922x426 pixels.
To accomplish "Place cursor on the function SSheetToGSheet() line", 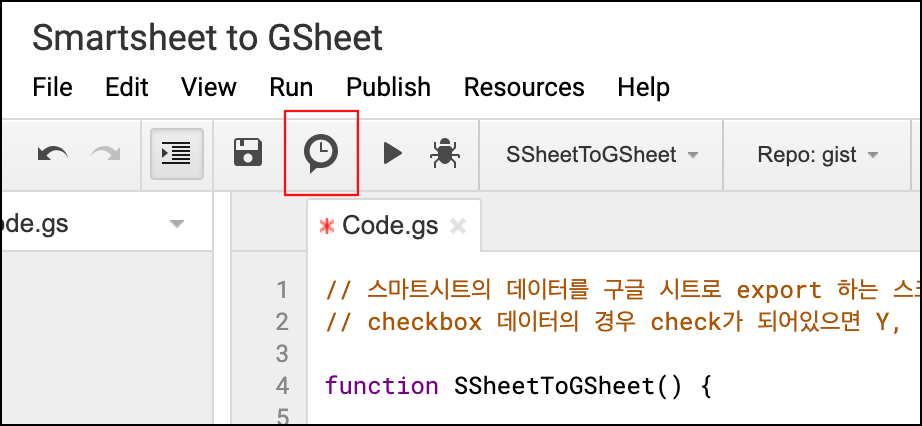I will pyautogui.click(x=519, y=386).
